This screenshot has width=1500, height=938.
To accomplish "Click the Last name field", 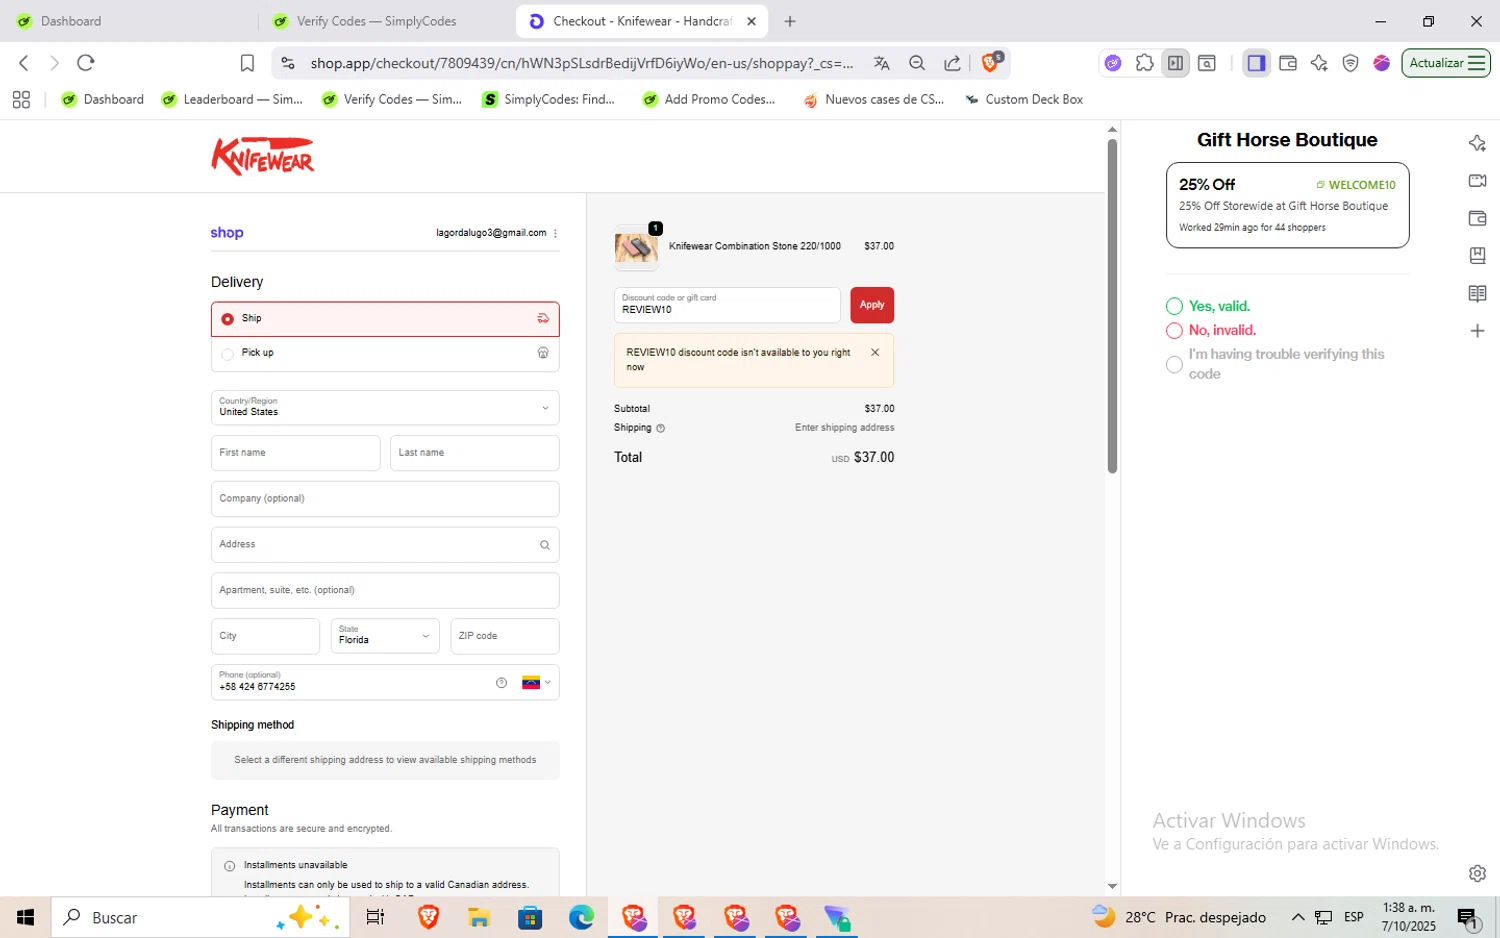I will point(474,453).
